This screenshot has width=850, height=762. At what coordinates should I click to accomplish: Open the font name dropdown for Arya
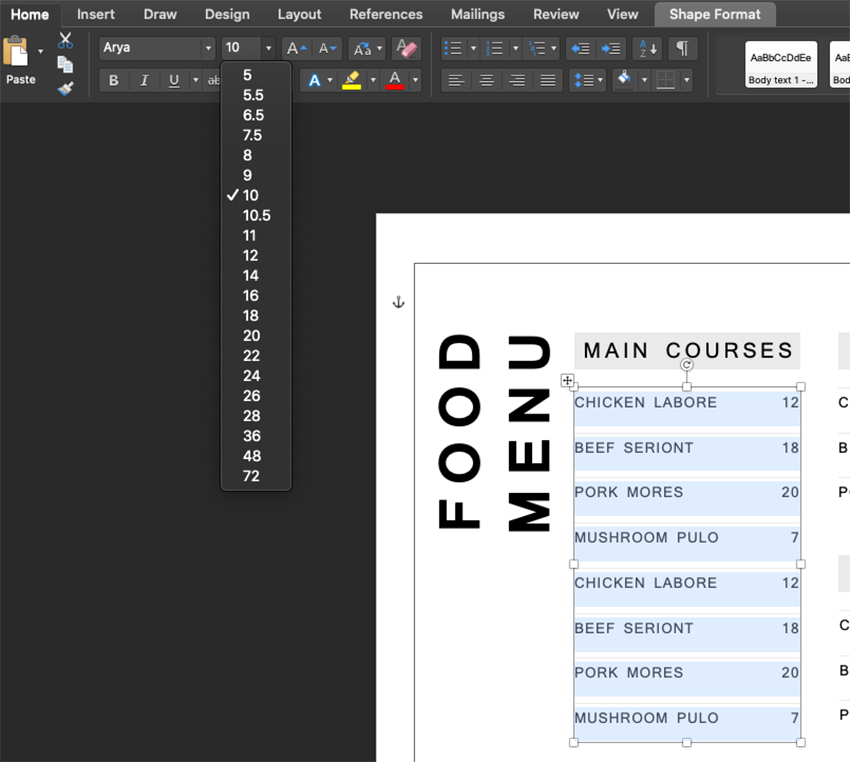[x=209, y=48]
